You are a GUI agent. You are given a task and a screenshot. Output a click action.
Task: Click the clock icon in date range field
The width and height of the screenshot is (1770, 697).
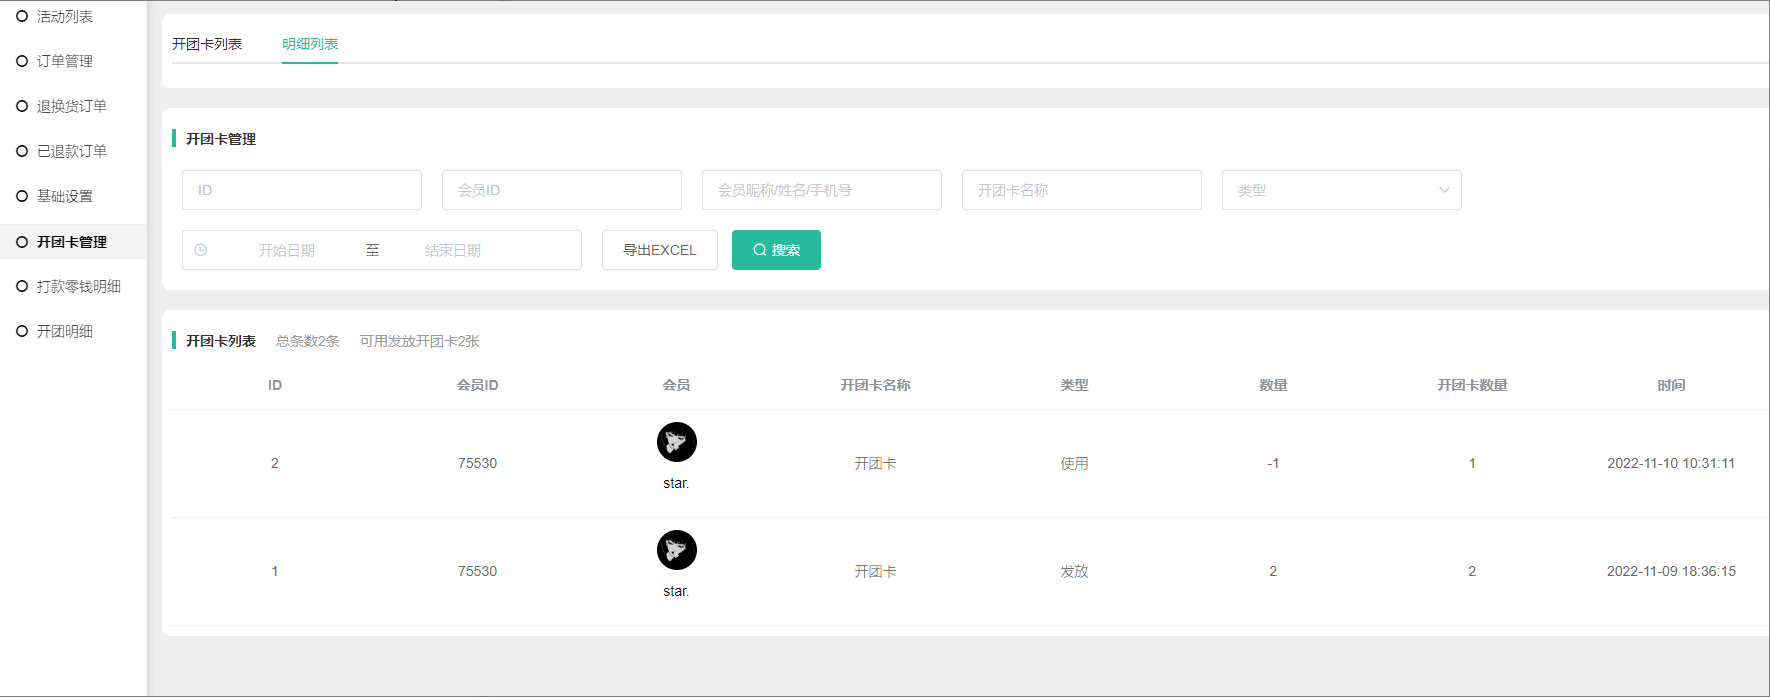pyautogui.click(x=201, y=250)
